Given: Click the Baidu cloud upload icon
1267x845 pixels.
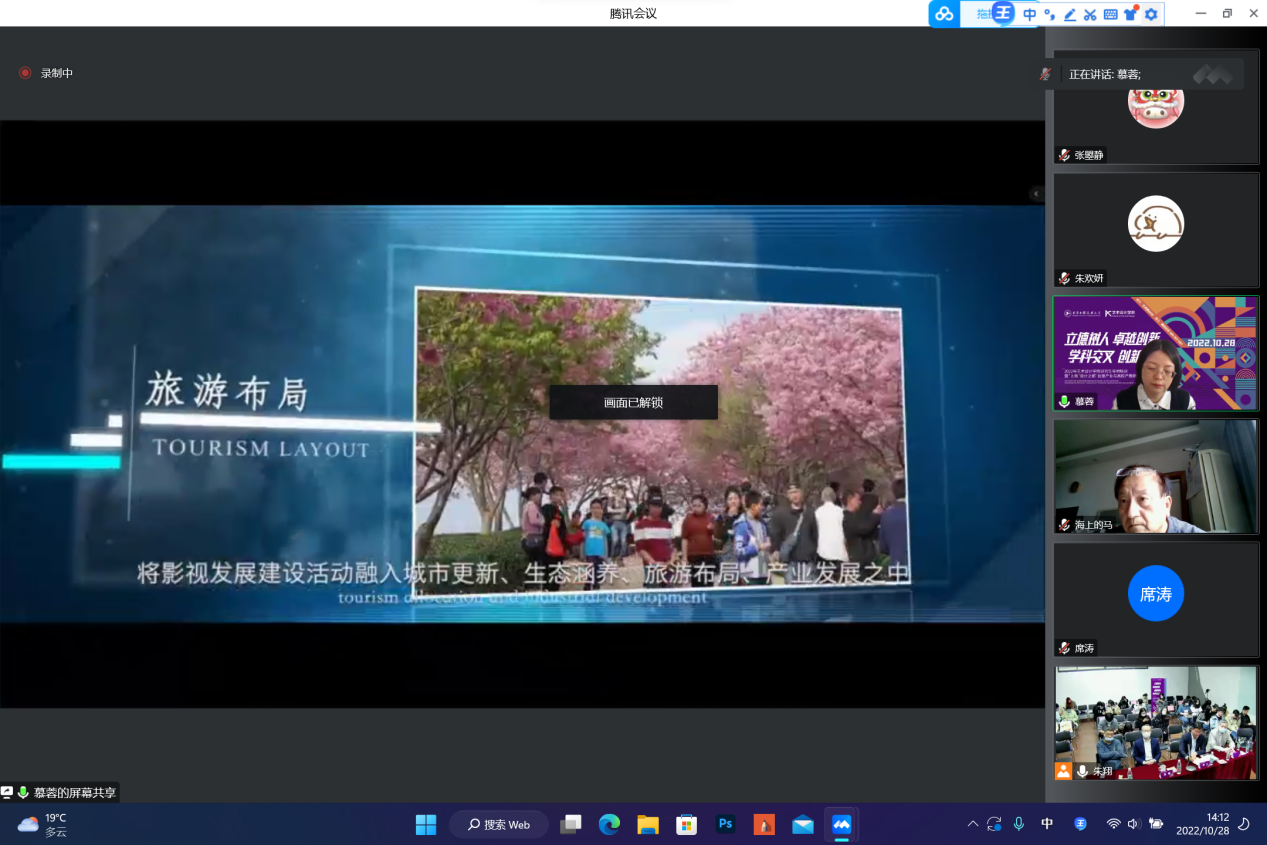Looking at the screenshot, I should [x=944, y=14].
